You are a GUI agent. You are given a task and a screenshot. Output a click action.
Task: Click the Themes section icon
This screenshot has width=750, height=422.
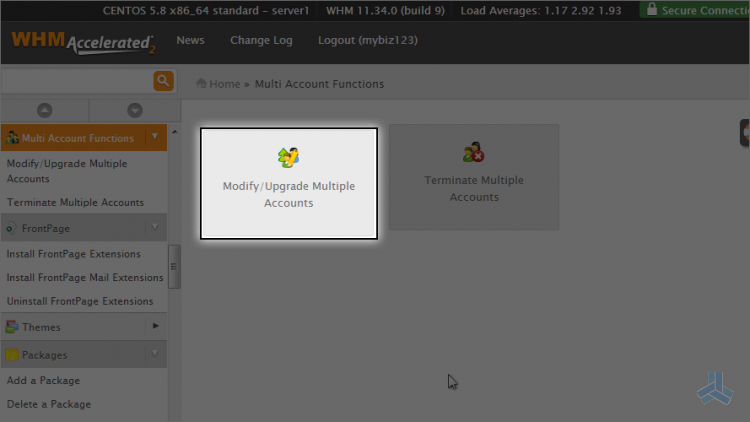click(12, 327)
